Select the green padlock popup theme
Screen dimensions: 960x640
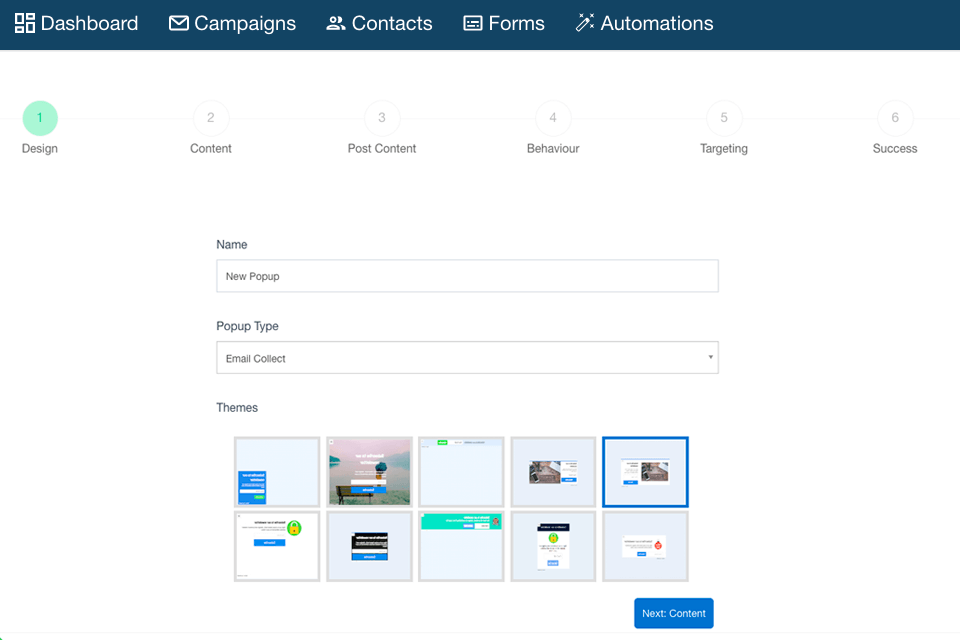pyautogui.click(x=277, y=546)
